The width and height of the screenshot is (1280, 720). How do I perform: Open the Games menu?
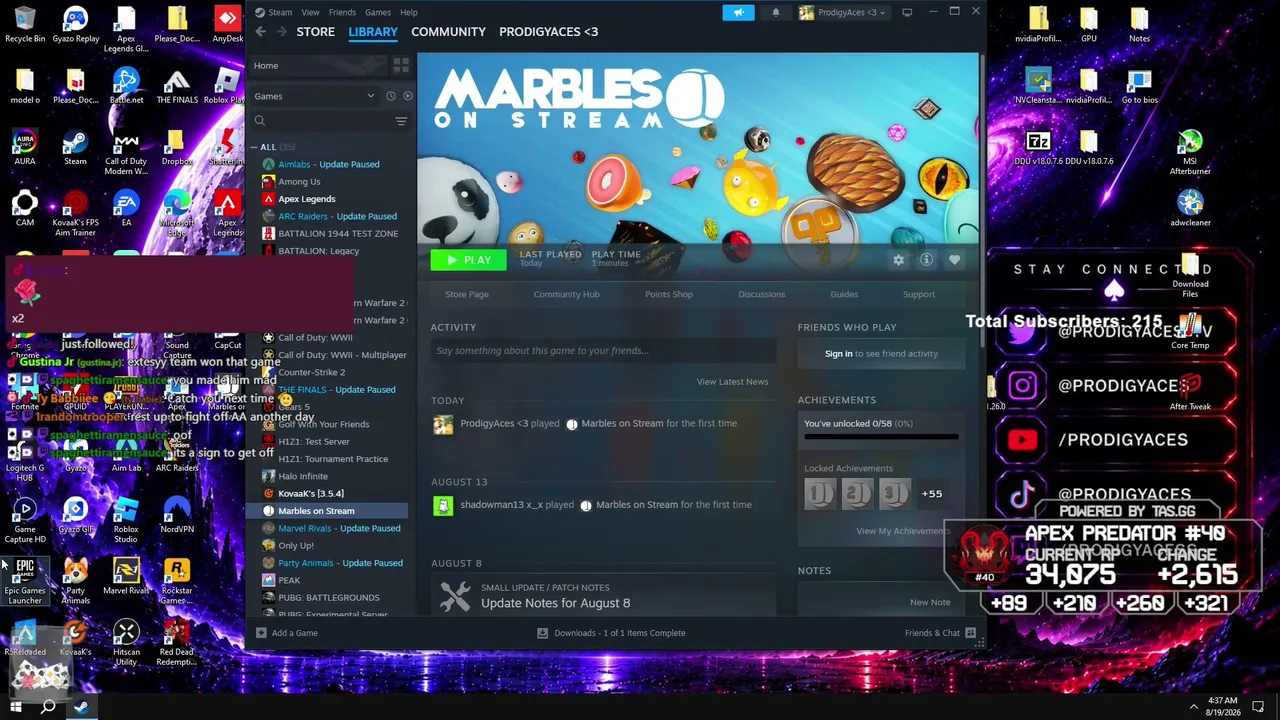(378, 12)
